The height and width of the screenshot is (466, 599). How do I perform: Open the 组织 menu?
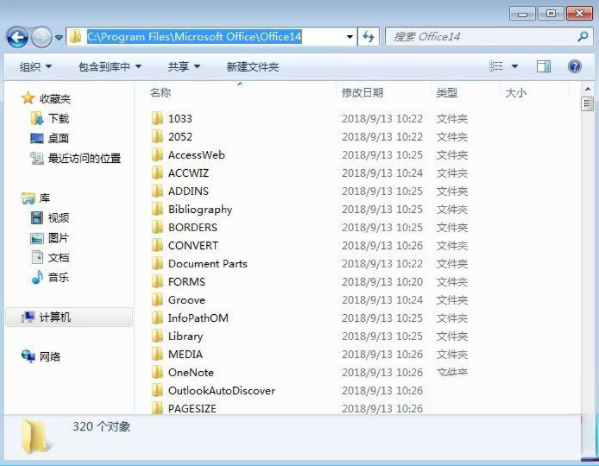(36, 67)
